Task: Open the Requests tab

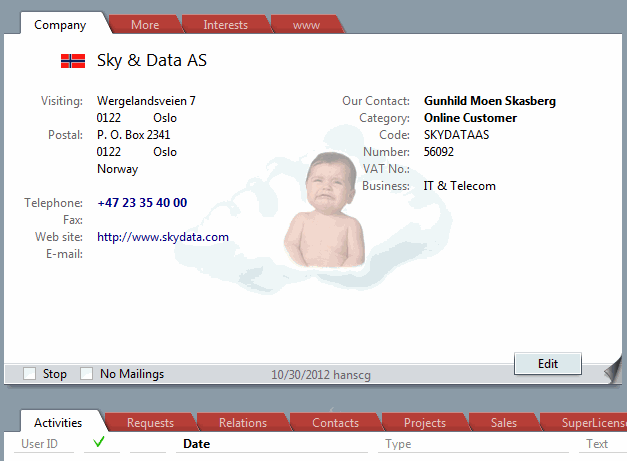Action: [x=150, y=423]
